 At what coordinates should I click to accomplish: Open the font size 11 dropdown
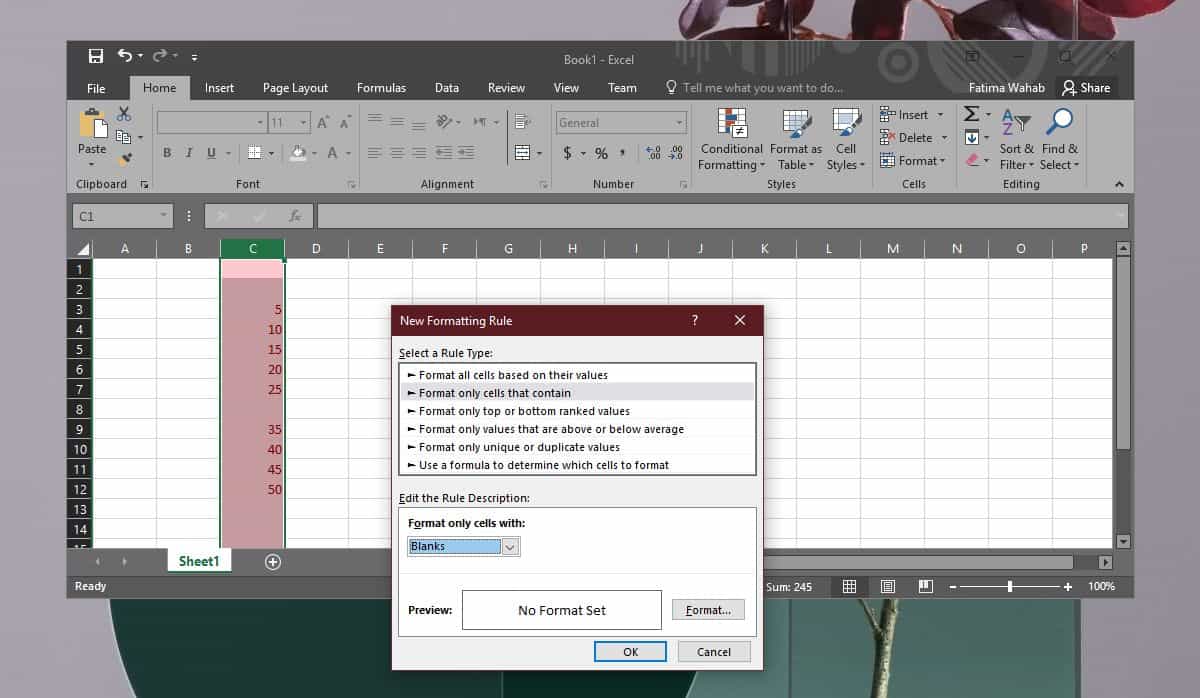click(303, 123)
